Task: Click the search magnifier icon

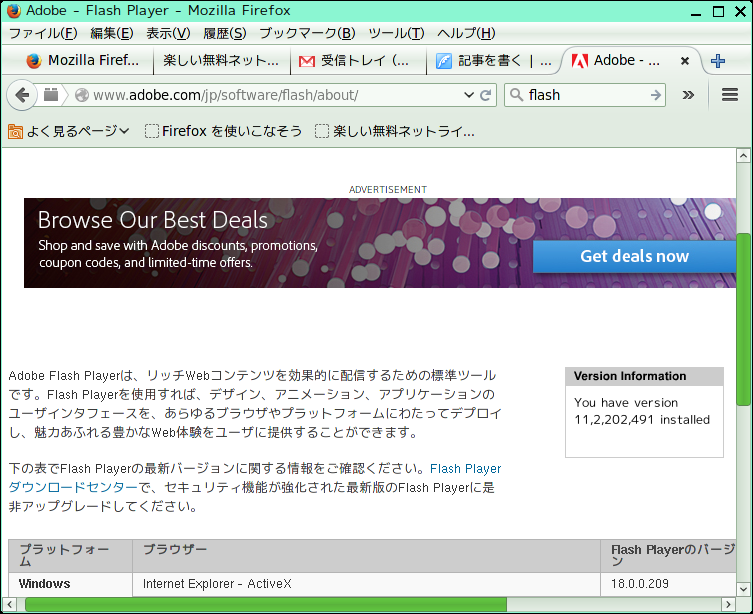Action: [517, 95]
